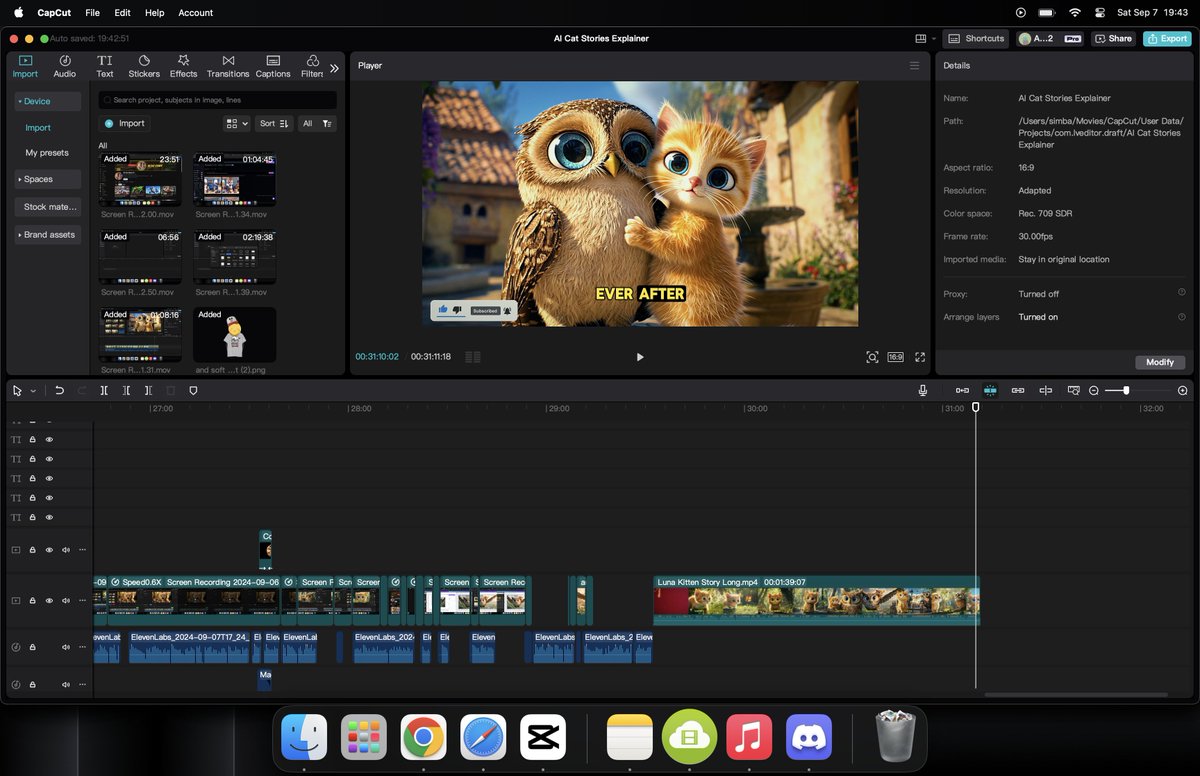1200x776 pixels.
Task: Click the timeline zoom slider handle
Action: pos(1126,391)
